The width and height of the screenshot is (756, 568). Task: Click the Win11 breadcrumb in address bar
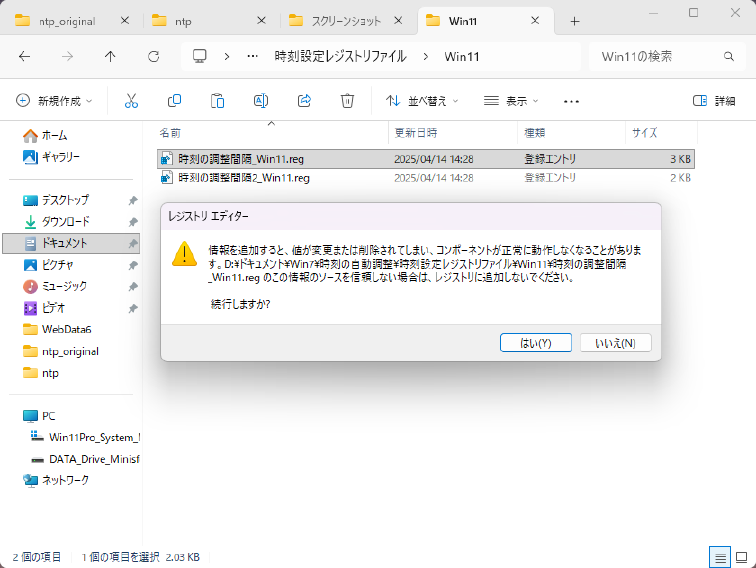pyautogui.click(x=462, y=56)
